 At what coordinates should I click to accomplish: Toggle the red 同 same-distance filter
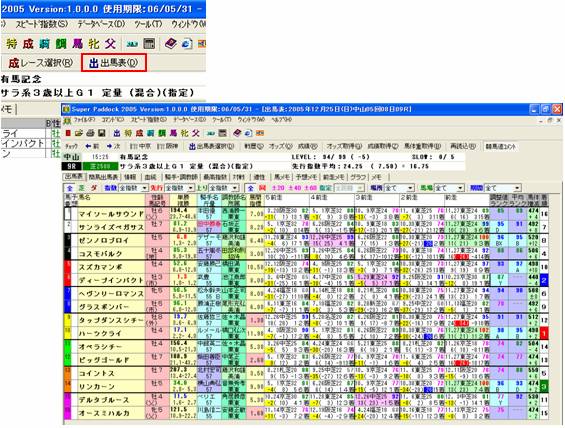(x=262, y=188)
